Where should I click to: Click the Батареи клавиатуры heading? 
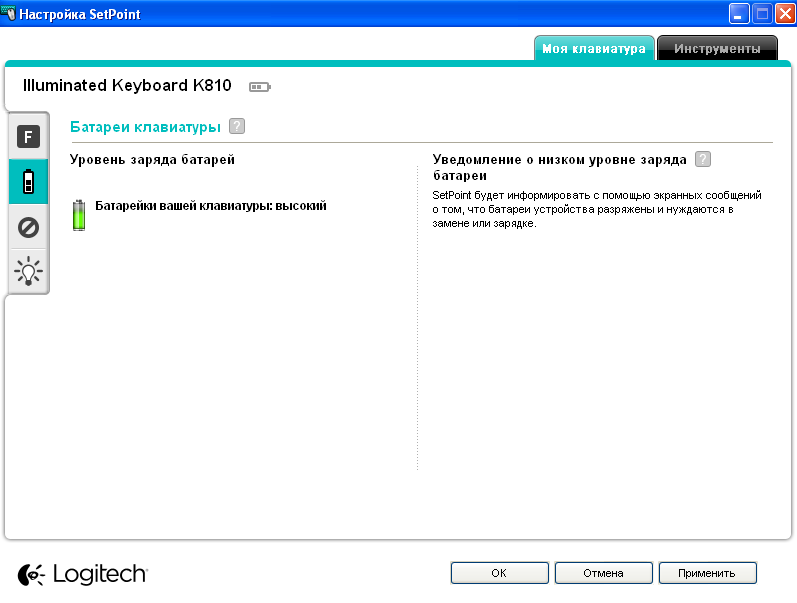[x=145, y=127]
